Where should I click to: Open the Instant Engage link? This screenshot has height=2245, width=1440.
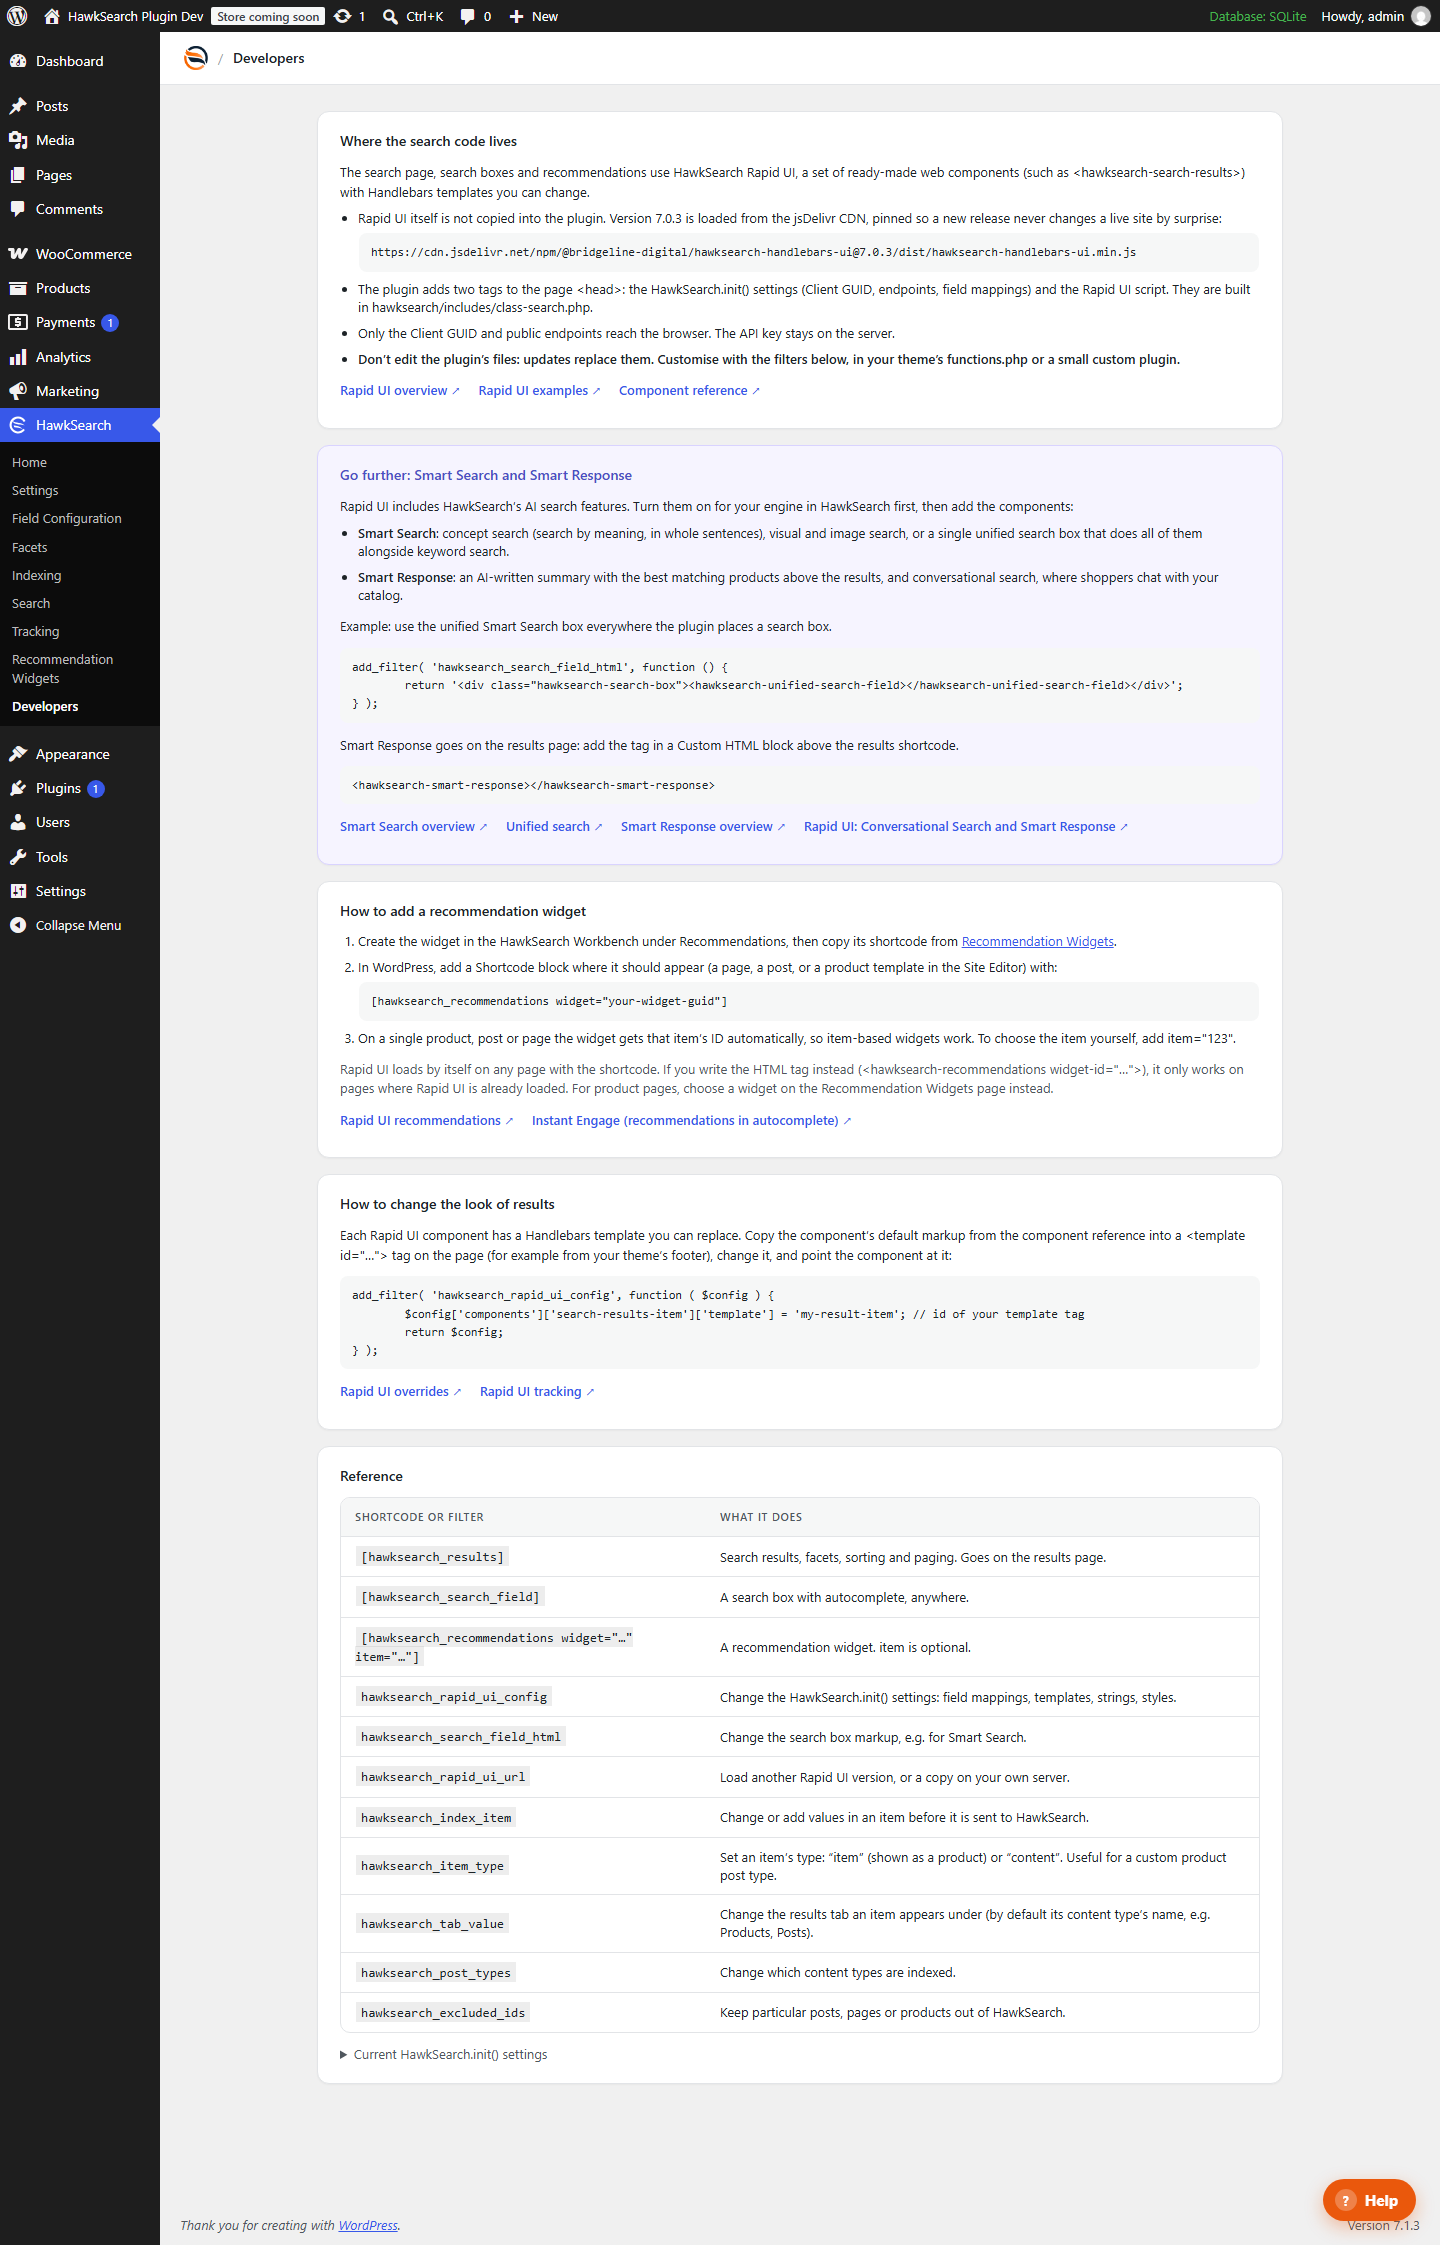click(691, 1120)
